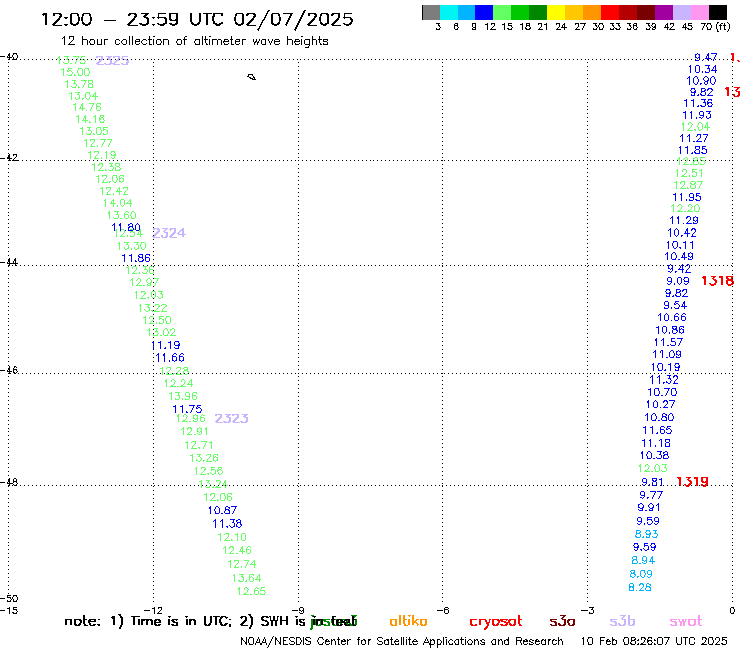Click the longitude axis label -12
The height and width of the screenshot is (650, 740).
pos(153,610)
